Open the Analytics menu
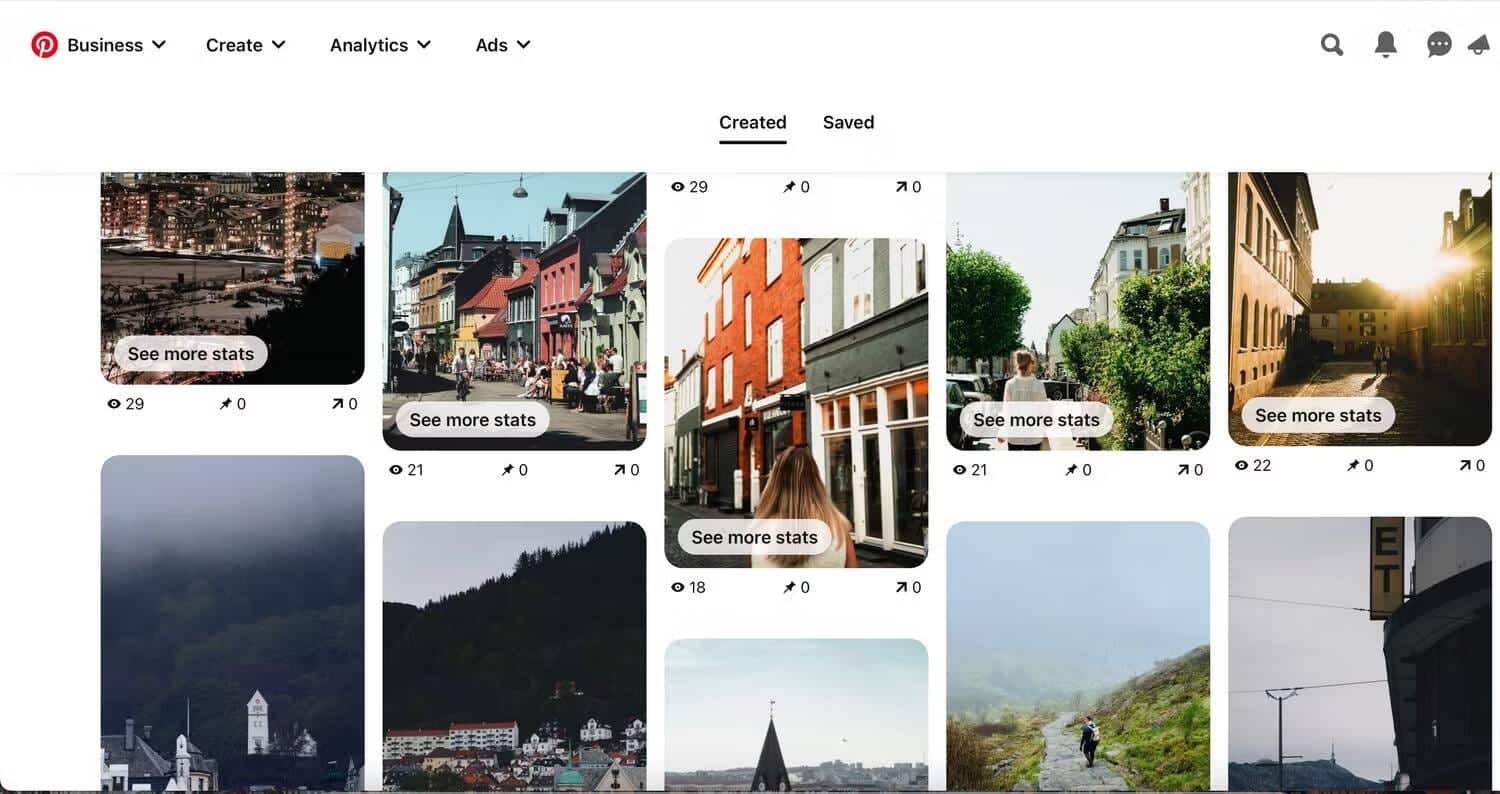1500x794 pixels. [380, 44]
